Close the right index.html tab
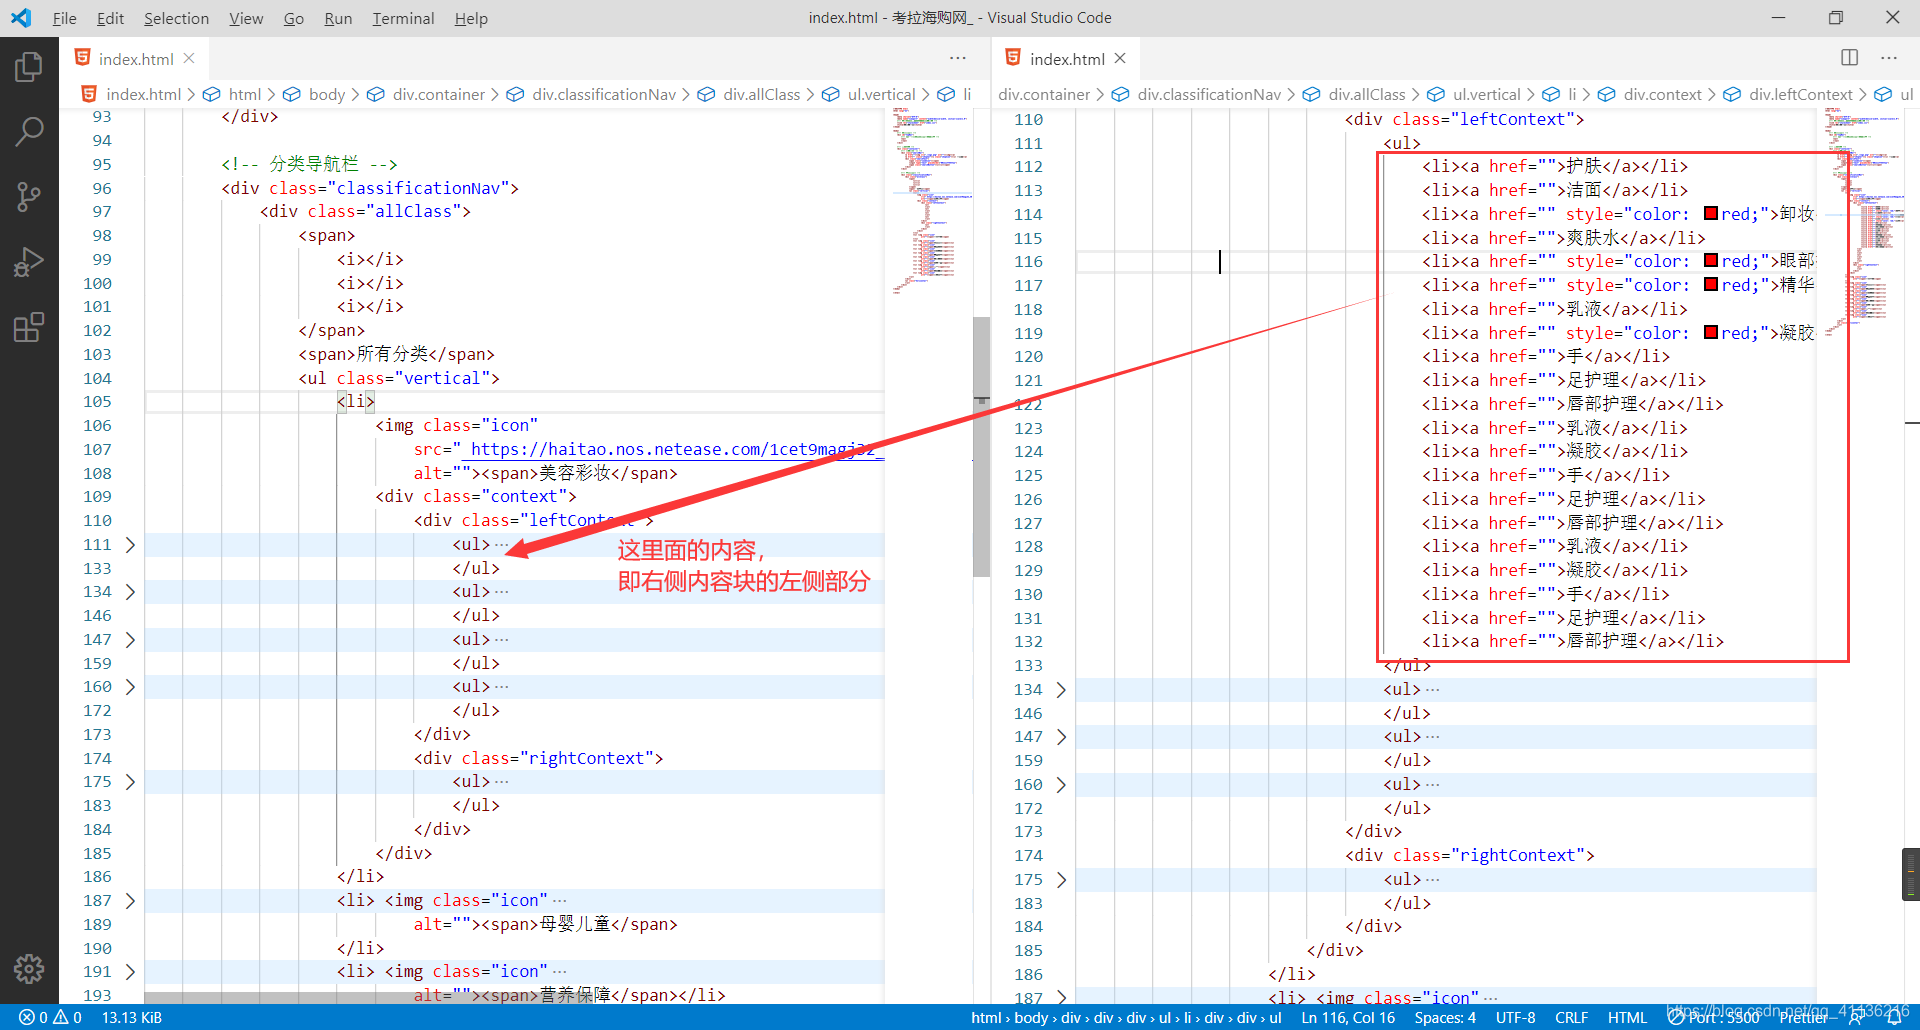 tap(1120, 58)
